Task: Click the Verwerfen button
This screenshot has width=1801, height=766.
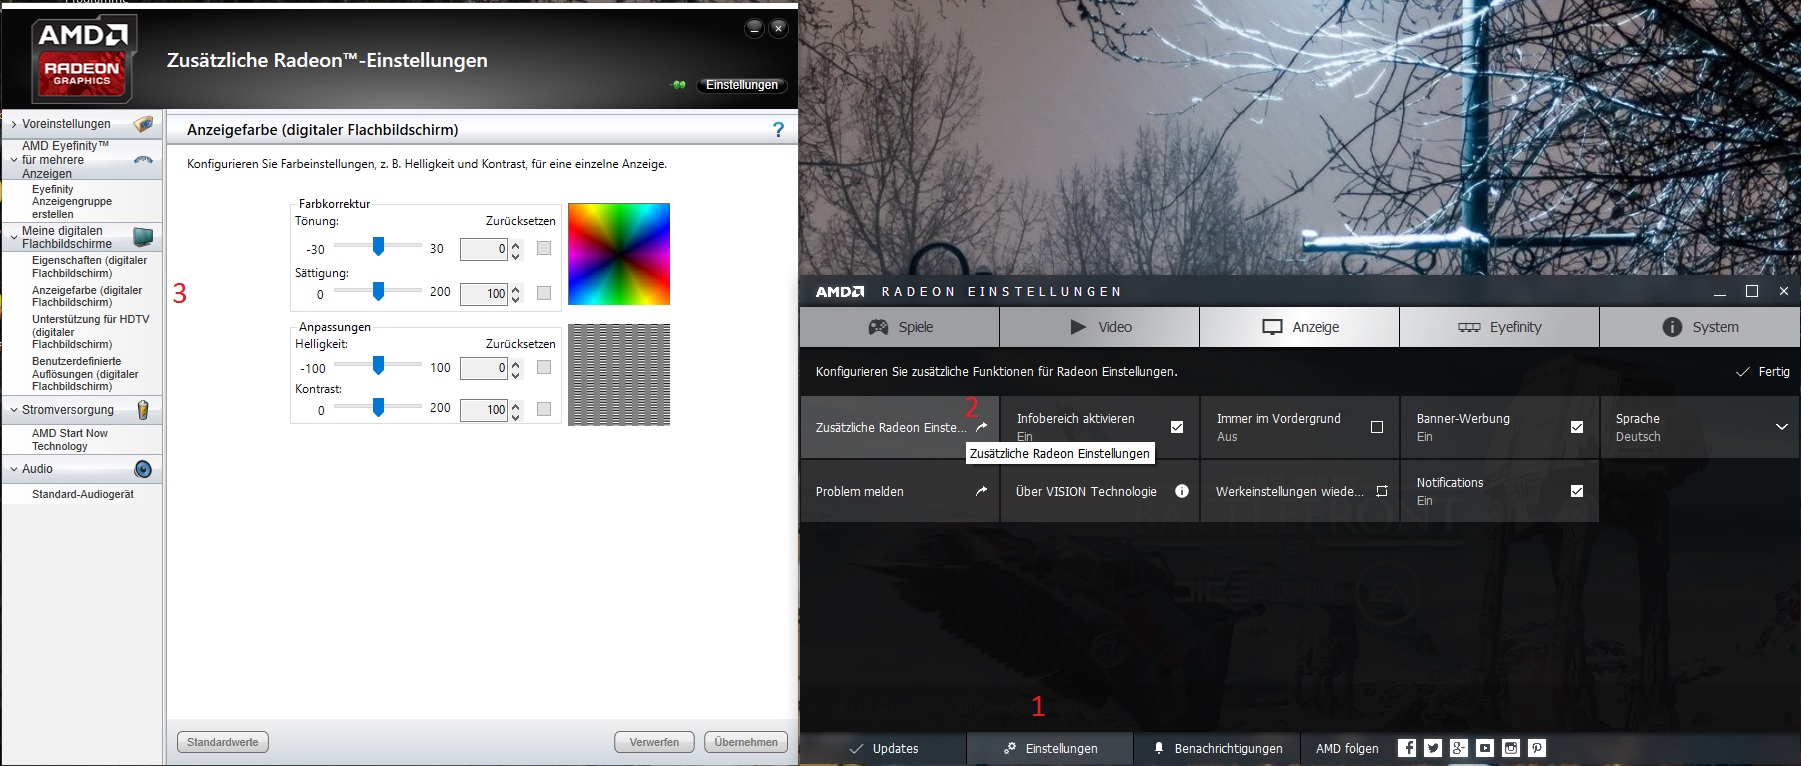Action: click(x=654, y=742)
